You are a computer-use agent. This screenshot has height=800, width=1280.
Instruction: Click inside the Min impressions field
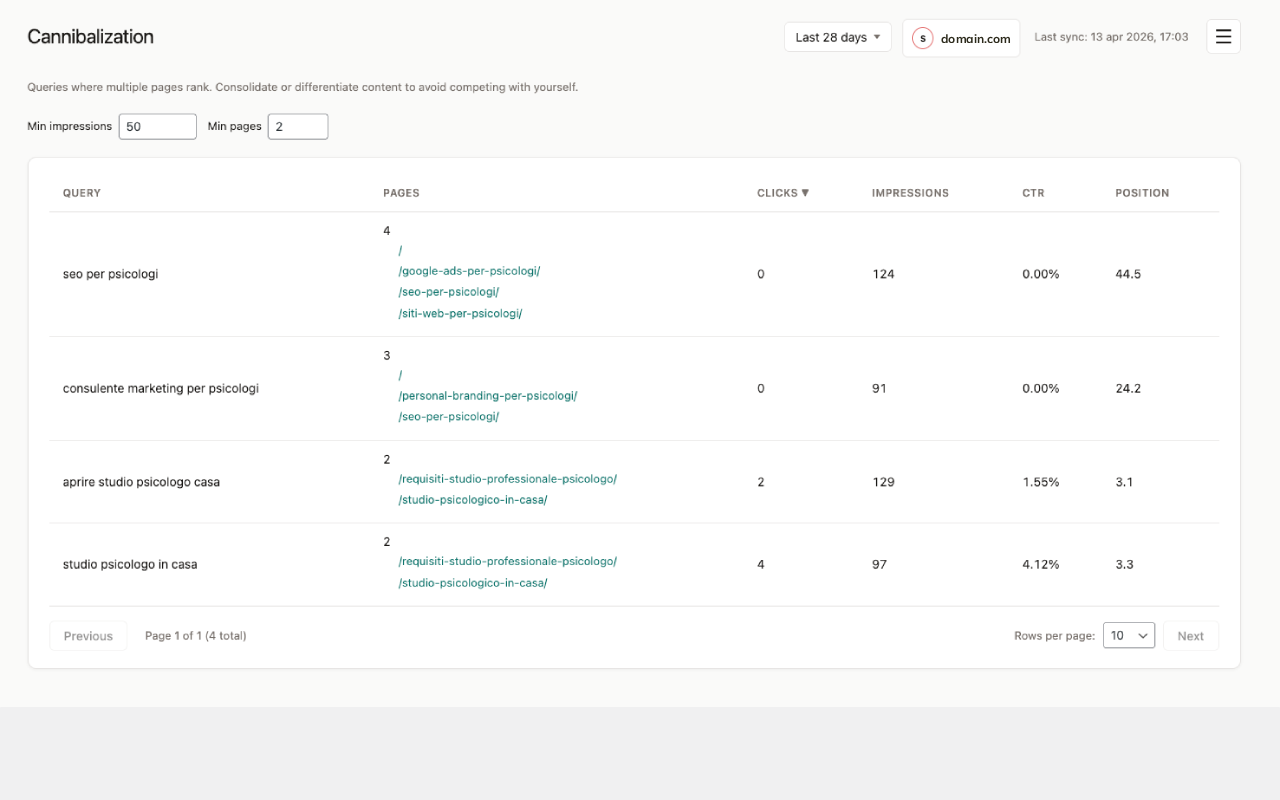(x=157, y=126)
